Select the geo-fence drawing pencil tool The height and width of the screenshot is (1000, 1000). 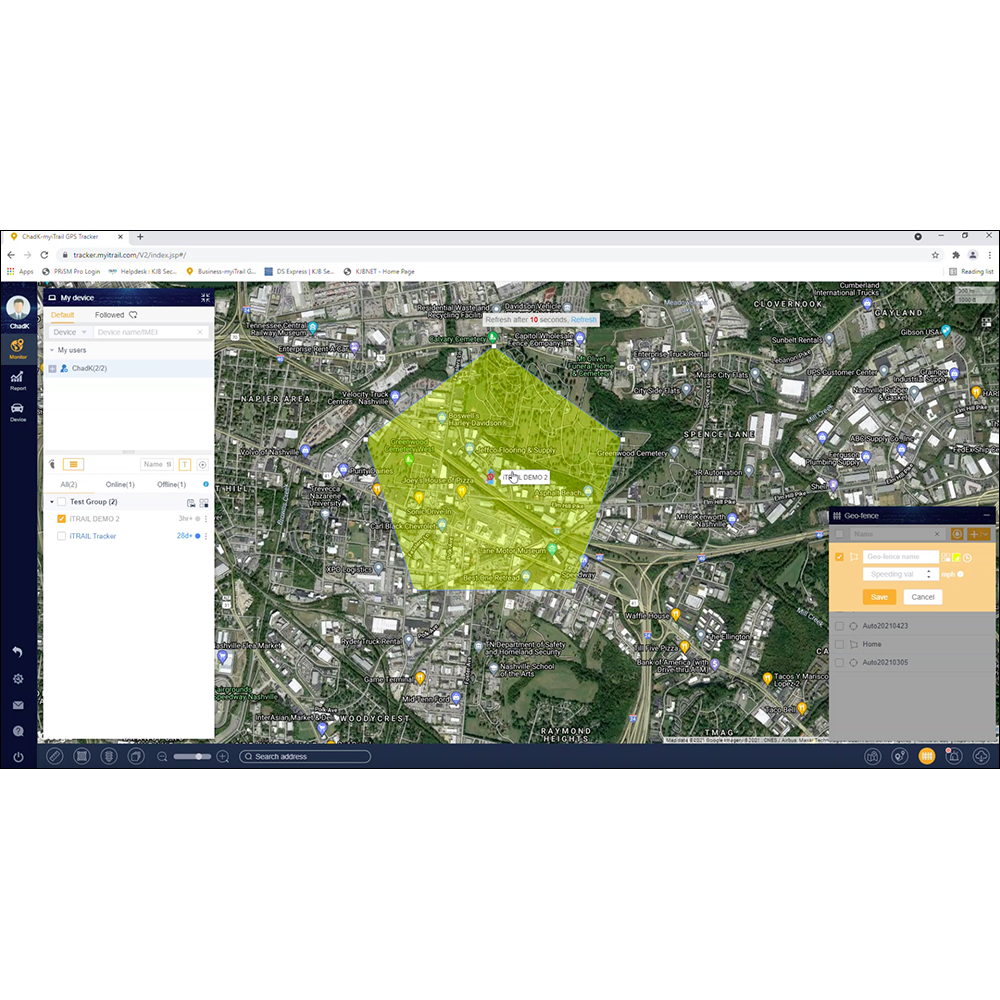[55, 756]
